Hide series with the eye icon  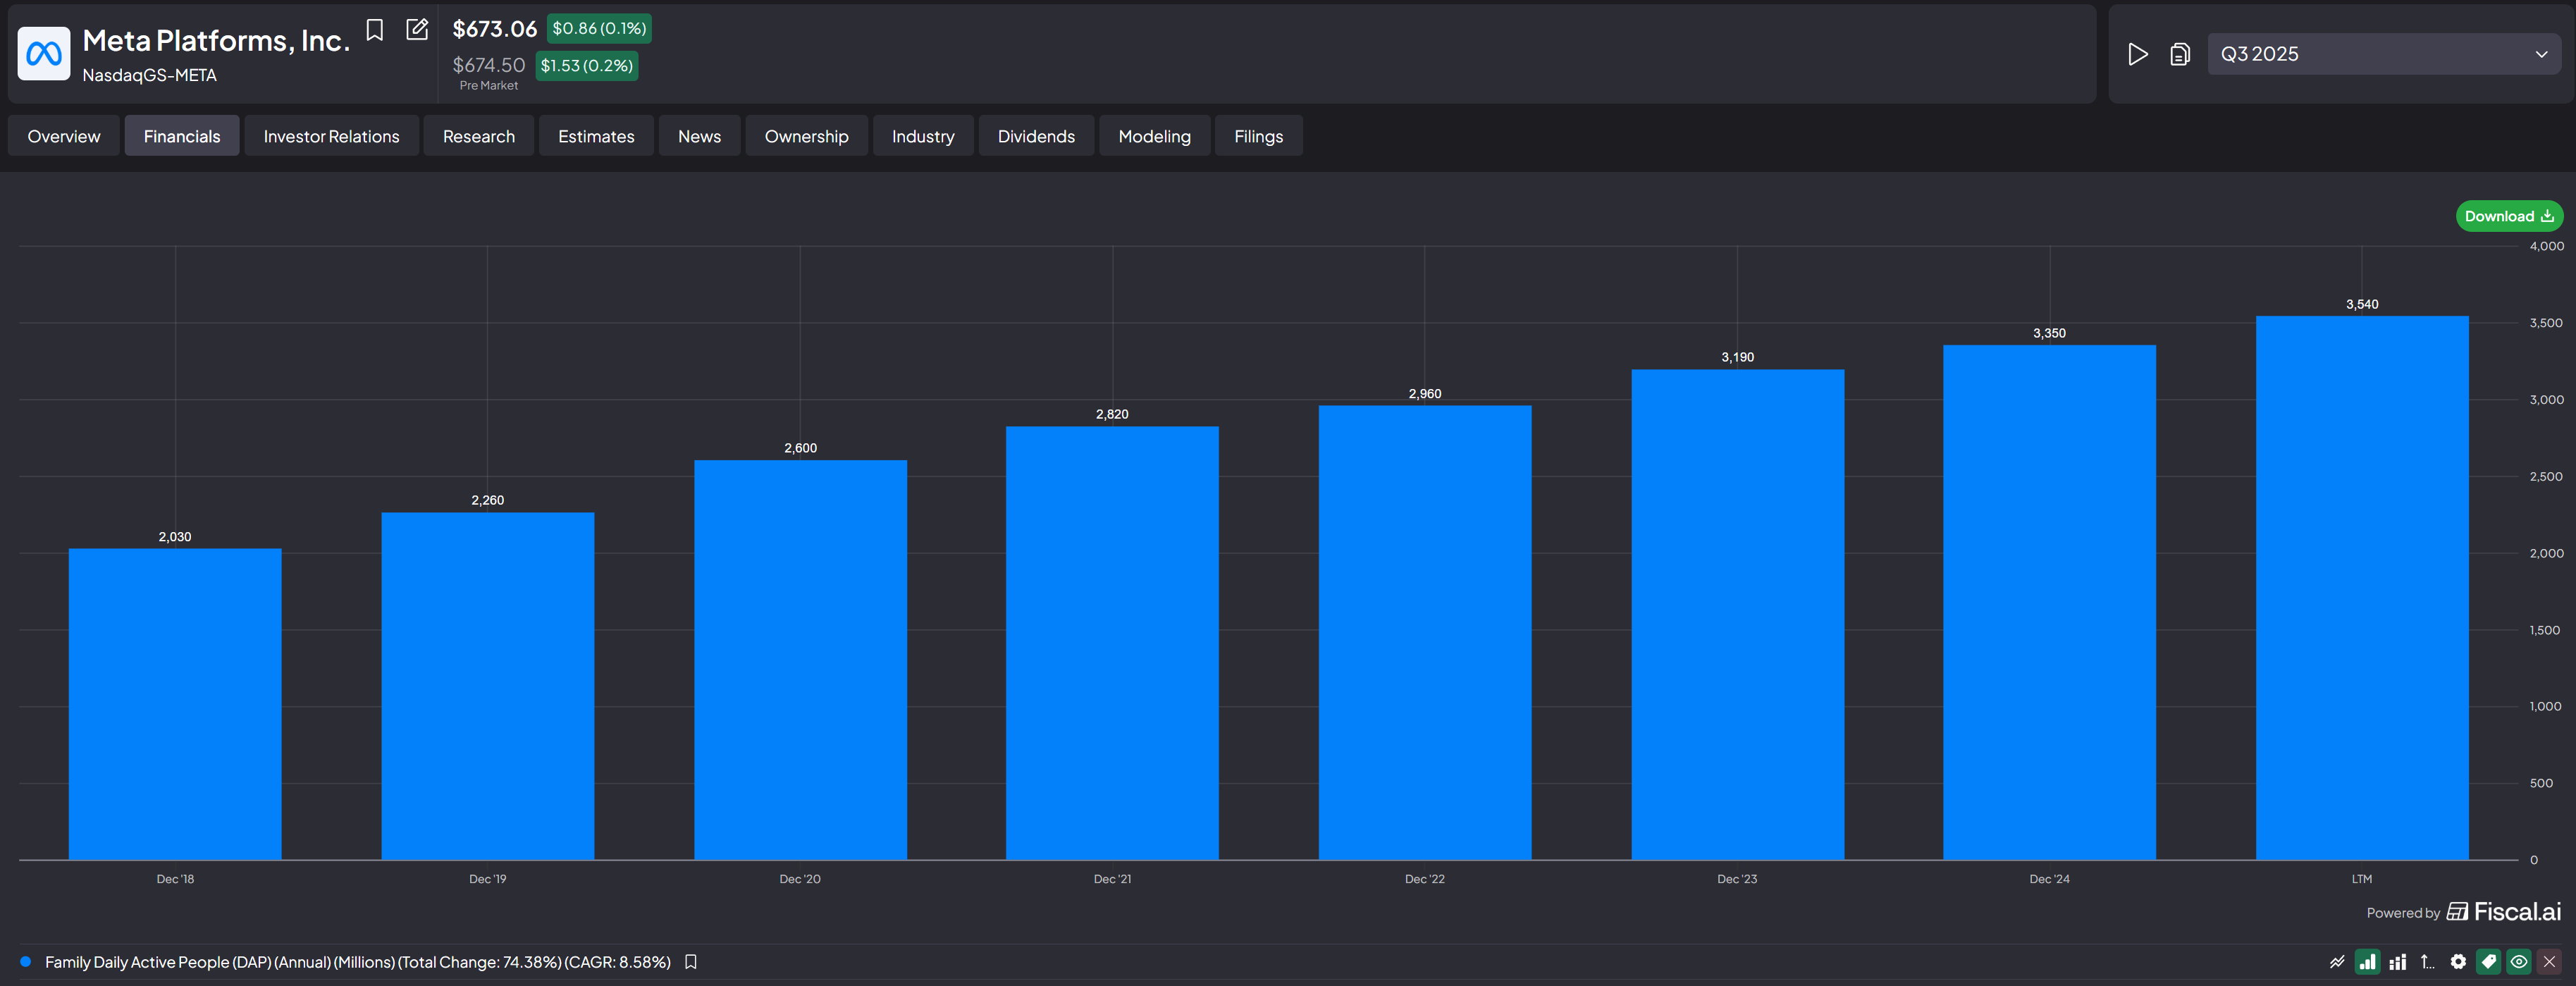pyautogui.click(x=2519, y=962)
